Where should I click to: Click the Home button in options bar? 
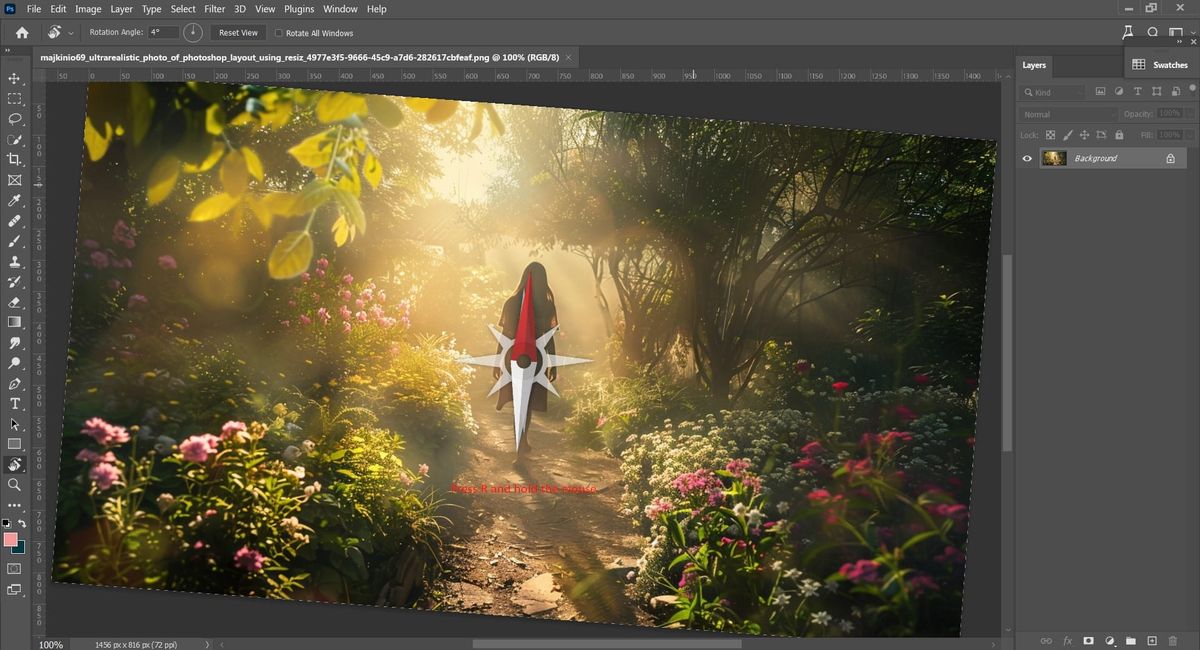point(22,32)
